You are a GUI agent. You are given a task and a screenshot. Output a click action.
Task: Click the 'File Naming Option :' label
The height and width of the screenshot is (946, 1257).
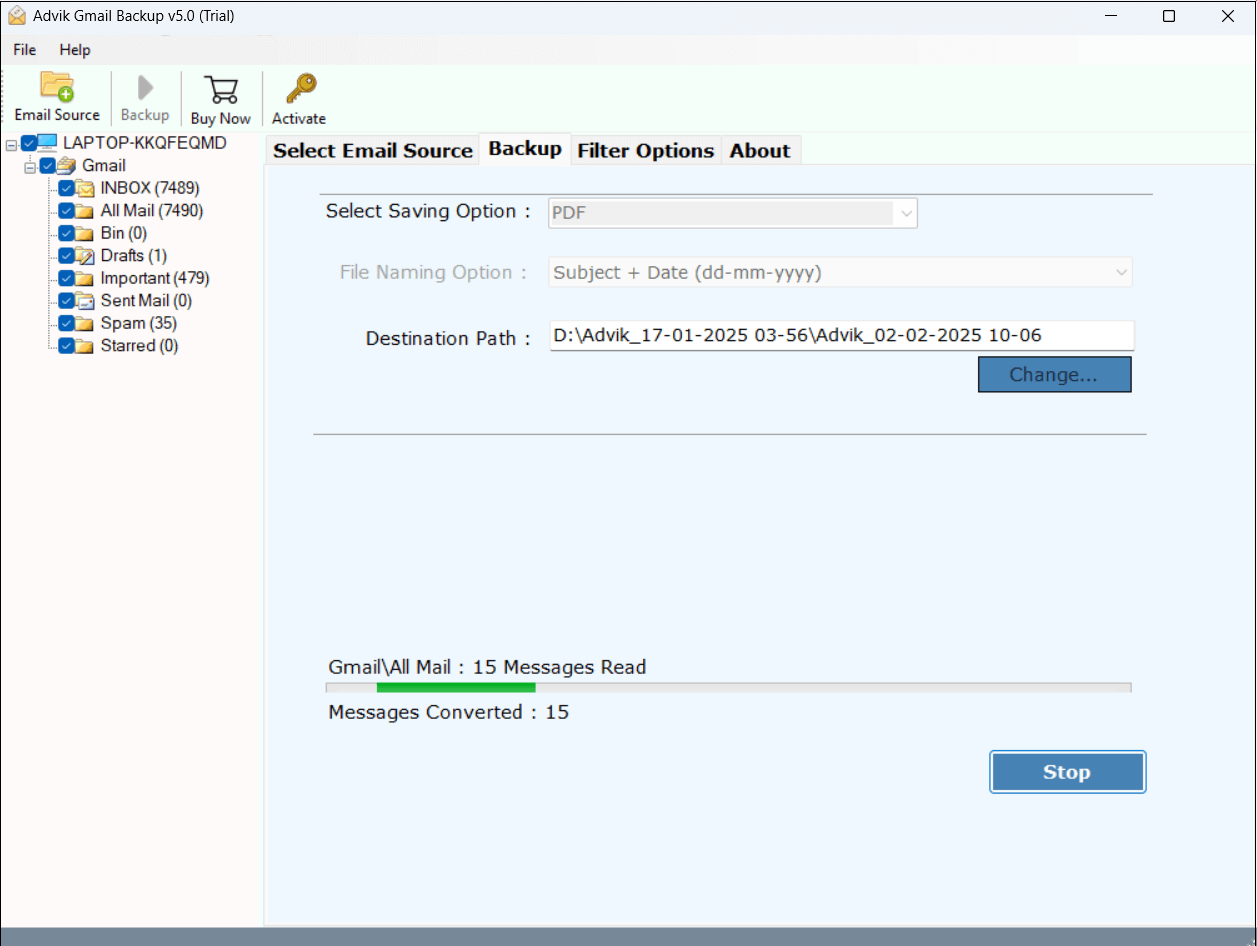coord(433,272)
